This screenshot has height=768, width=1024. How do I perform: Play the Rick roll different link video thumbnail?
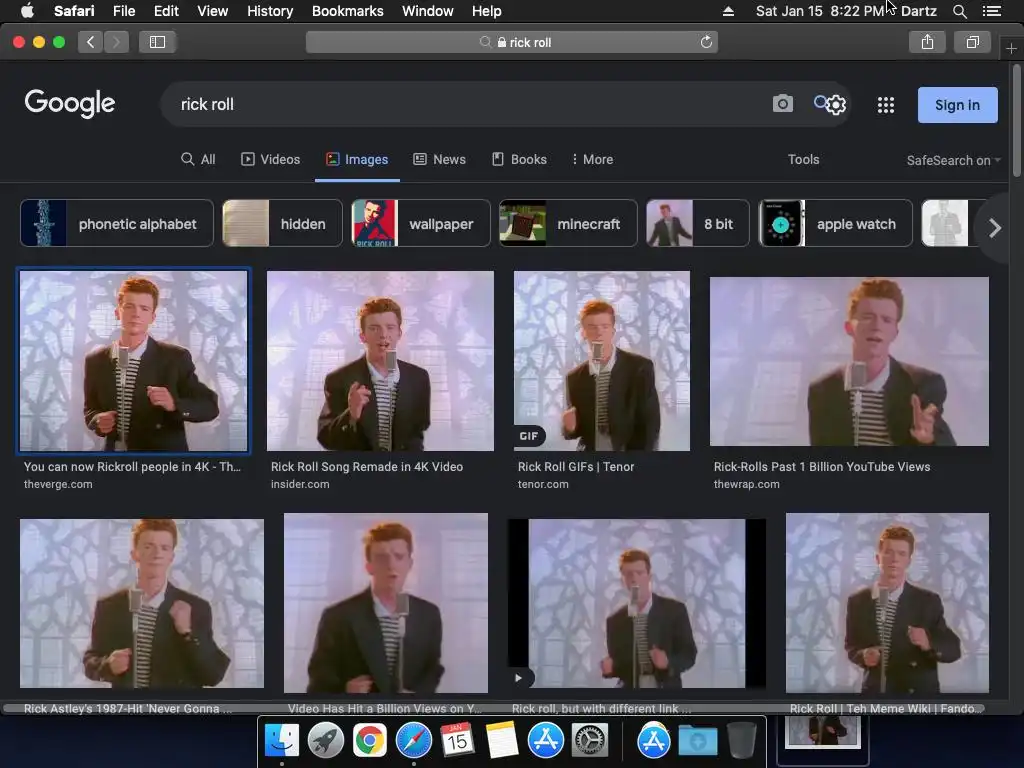pos(637,603)
